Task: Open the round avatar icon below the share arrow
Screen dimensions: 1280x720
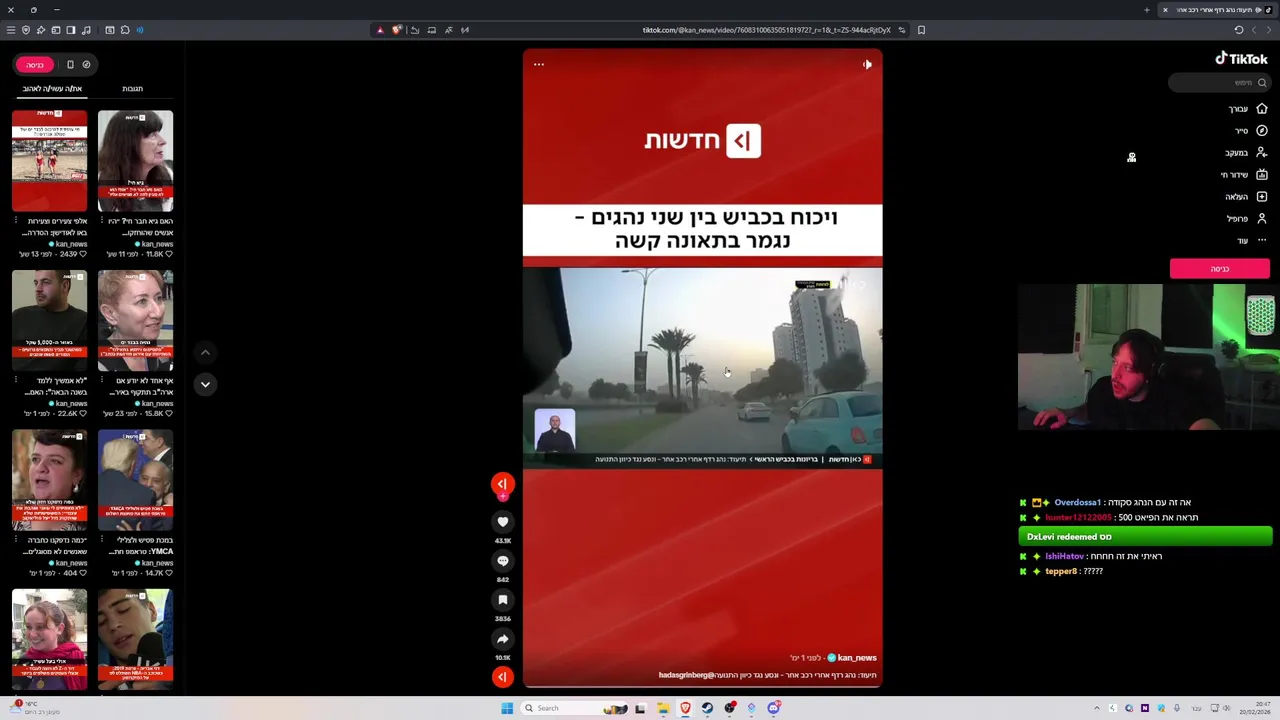Action: 503,677
